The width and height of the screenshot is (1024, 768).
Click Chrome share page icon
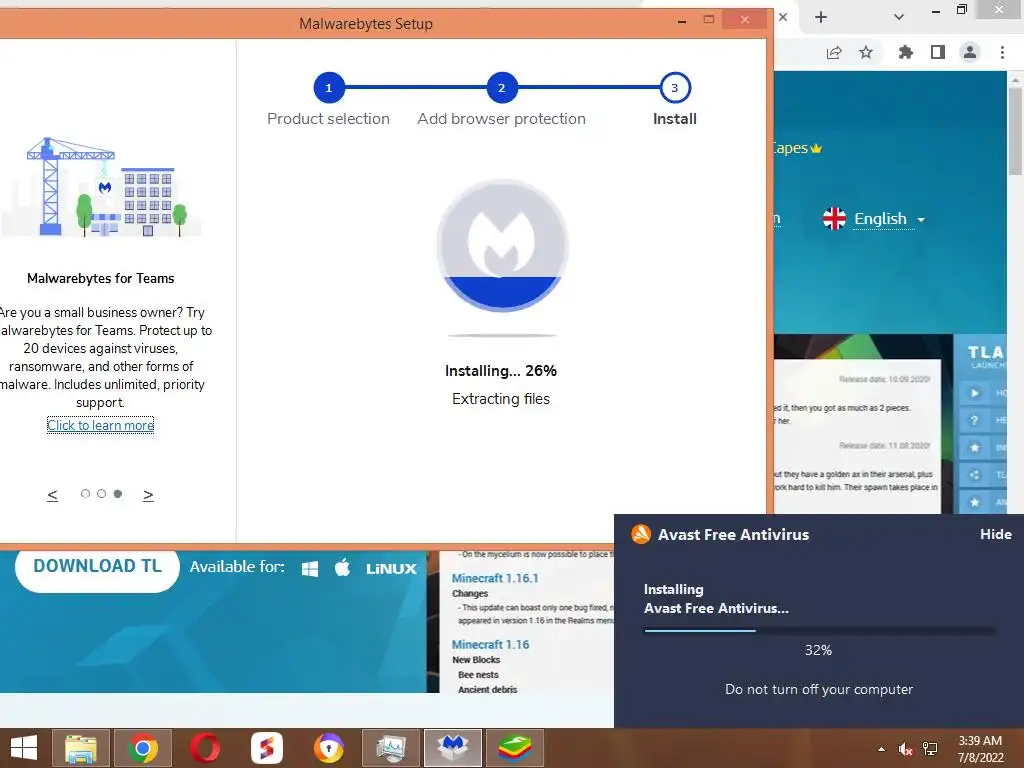coord(834,52)
